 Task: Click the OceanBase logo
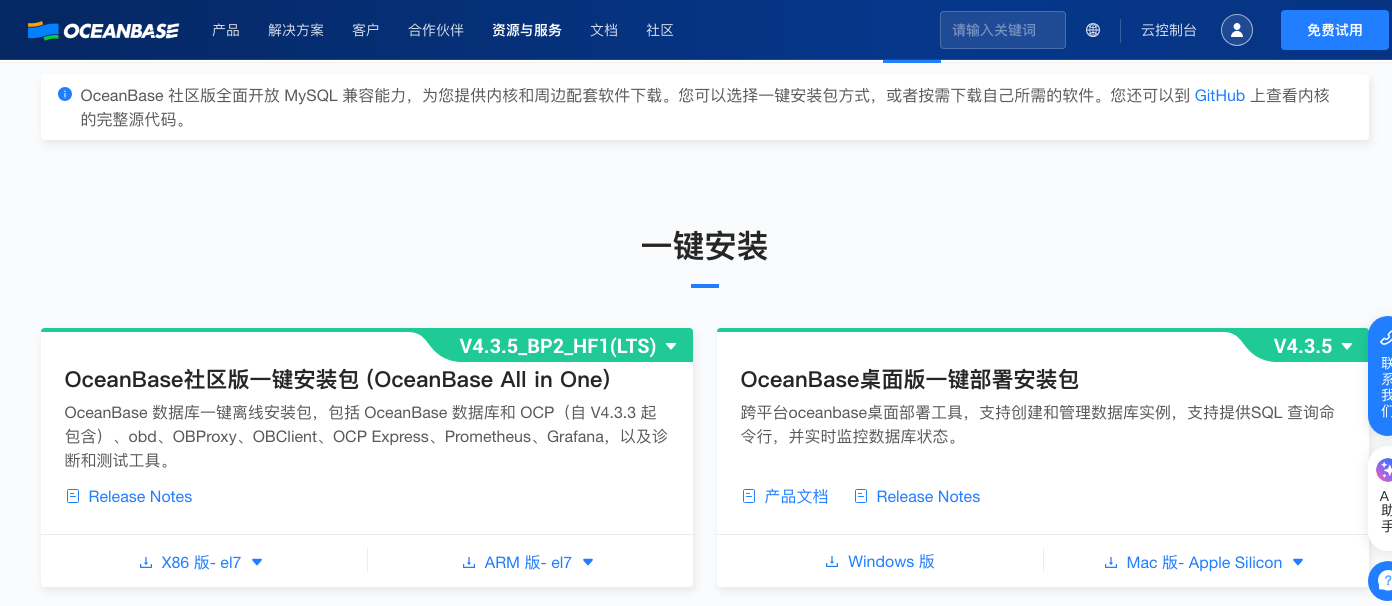click(x=103, y=30)
